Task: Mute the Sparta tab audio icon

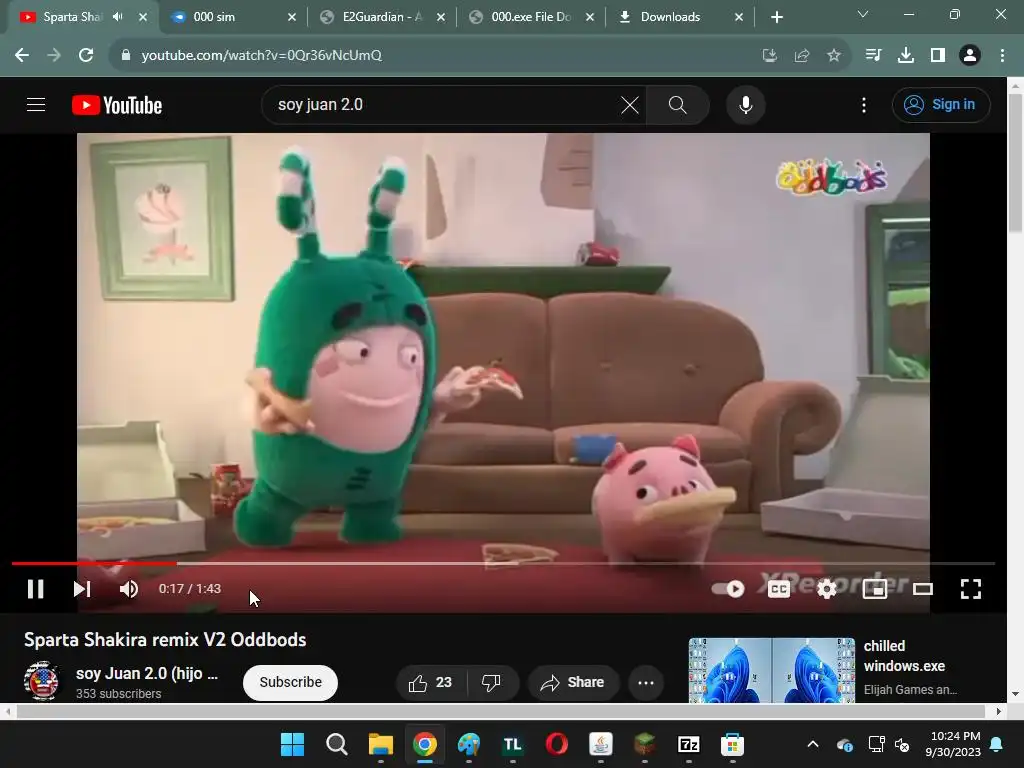Action: pyautogui.click(x=118, y=17)
